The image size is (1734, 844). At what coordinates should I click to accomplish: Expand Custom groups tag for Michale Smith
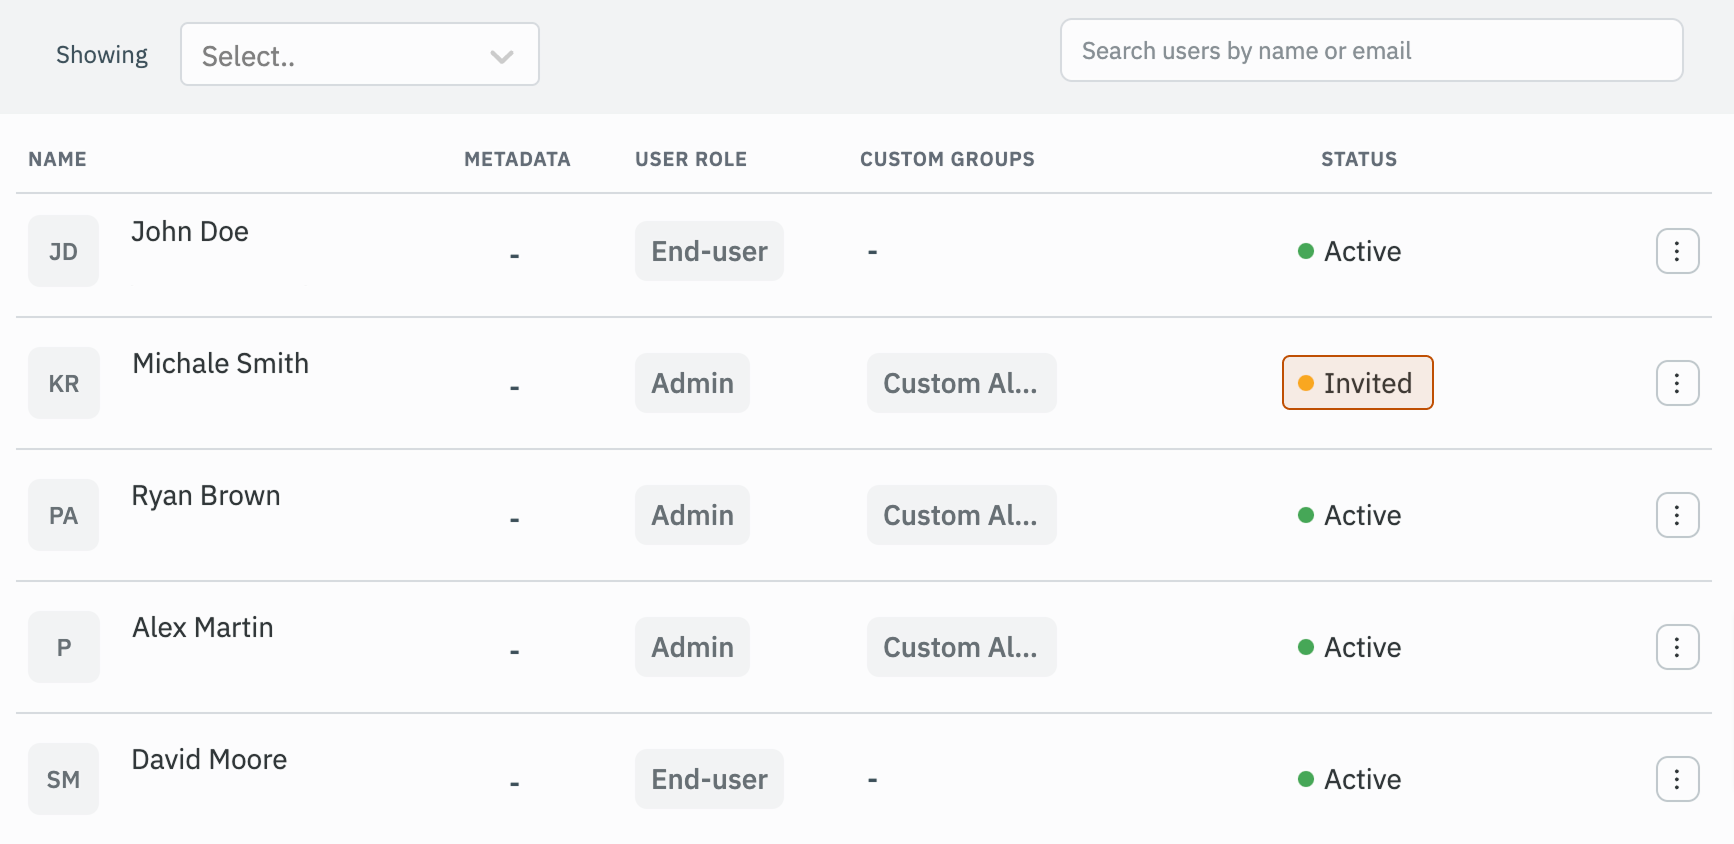pos(960,383)
